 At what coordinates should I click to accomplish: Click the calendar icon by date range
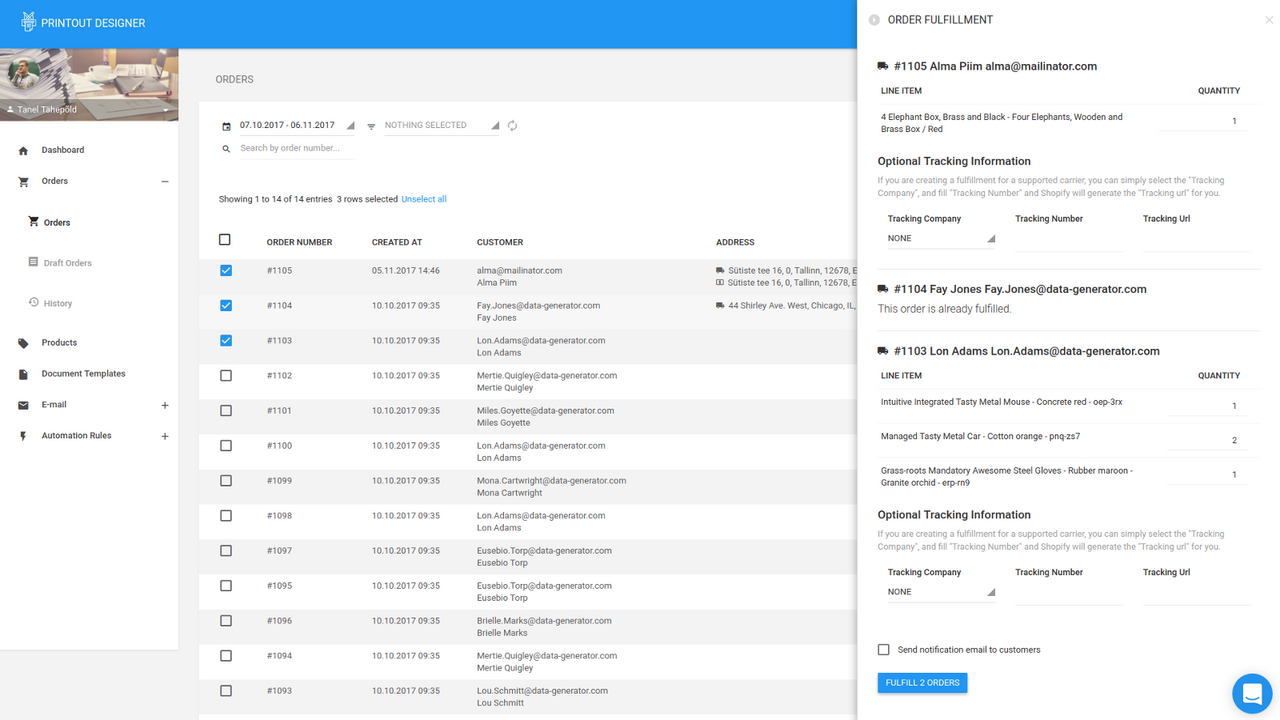pos(226,126)
